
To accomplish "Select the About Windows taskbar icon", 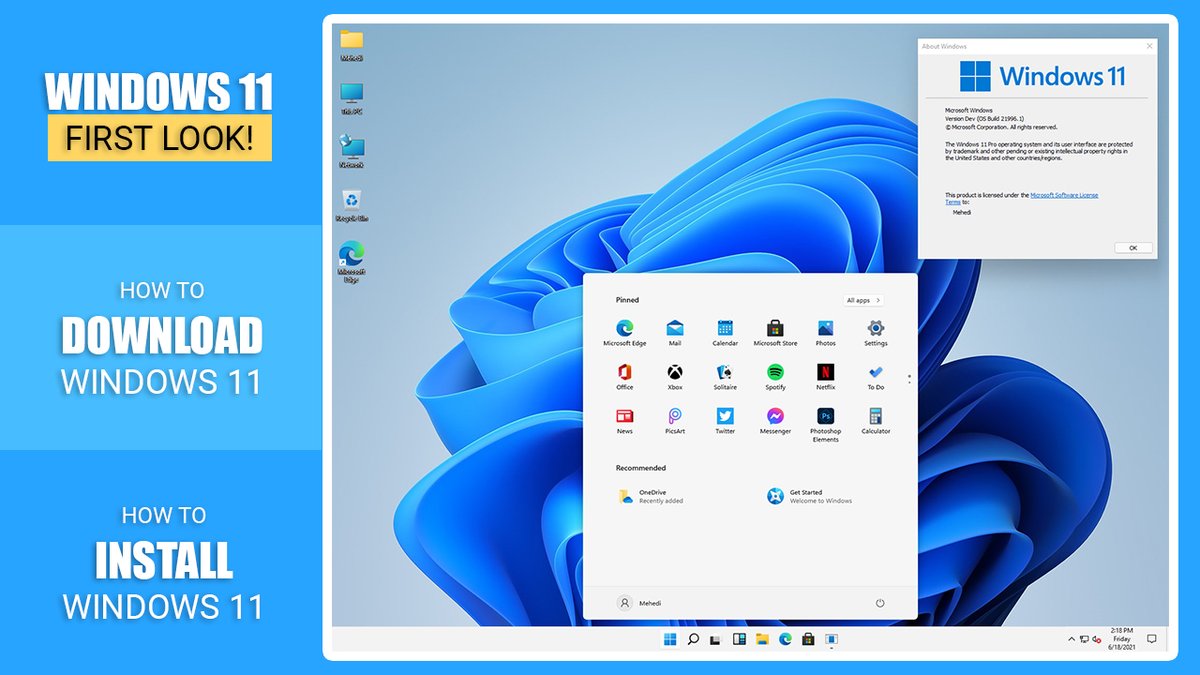I will tap(831, 639).
